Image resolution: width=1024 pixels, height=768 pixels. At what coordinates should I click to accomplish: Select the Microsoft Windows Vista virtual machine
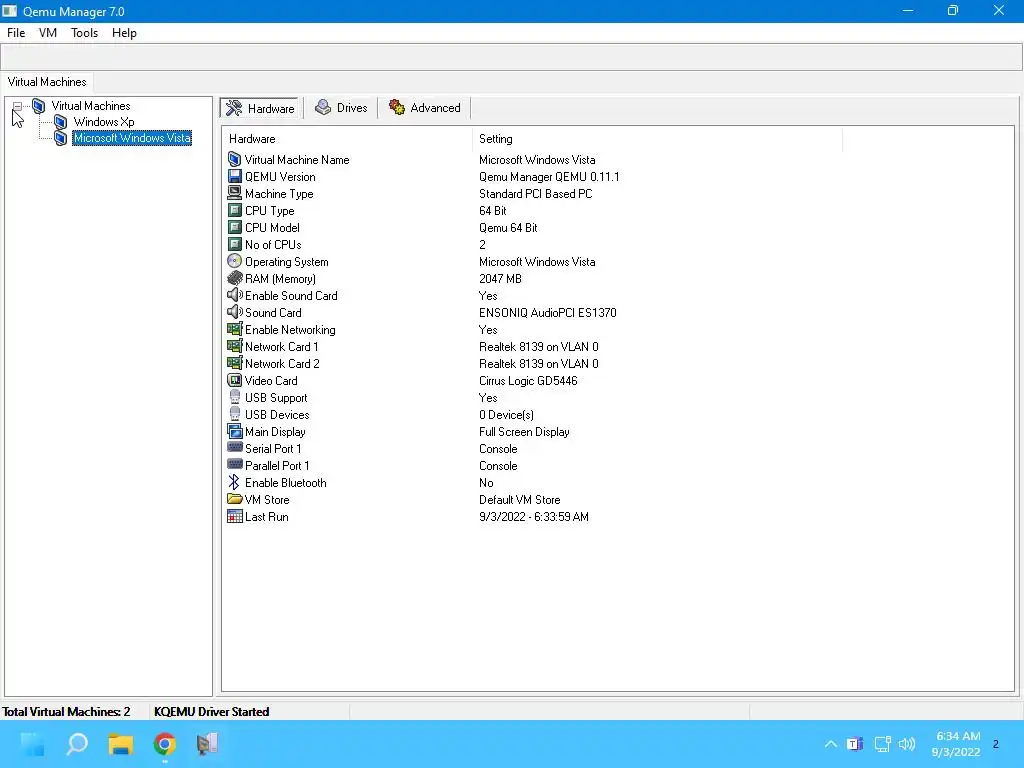click(x=132, y=138)
